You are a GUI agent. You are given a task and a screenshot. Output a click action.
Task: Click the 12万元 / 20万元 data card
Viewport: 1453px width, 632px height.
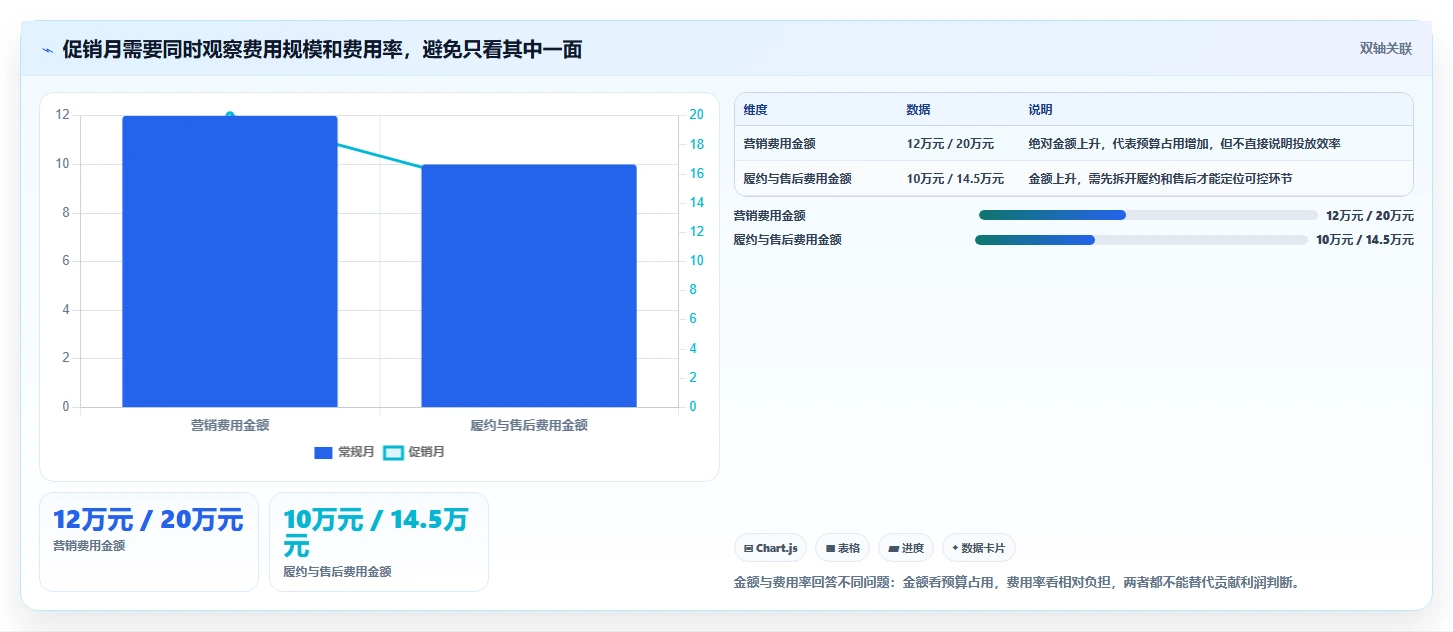(x=149, y=542)
